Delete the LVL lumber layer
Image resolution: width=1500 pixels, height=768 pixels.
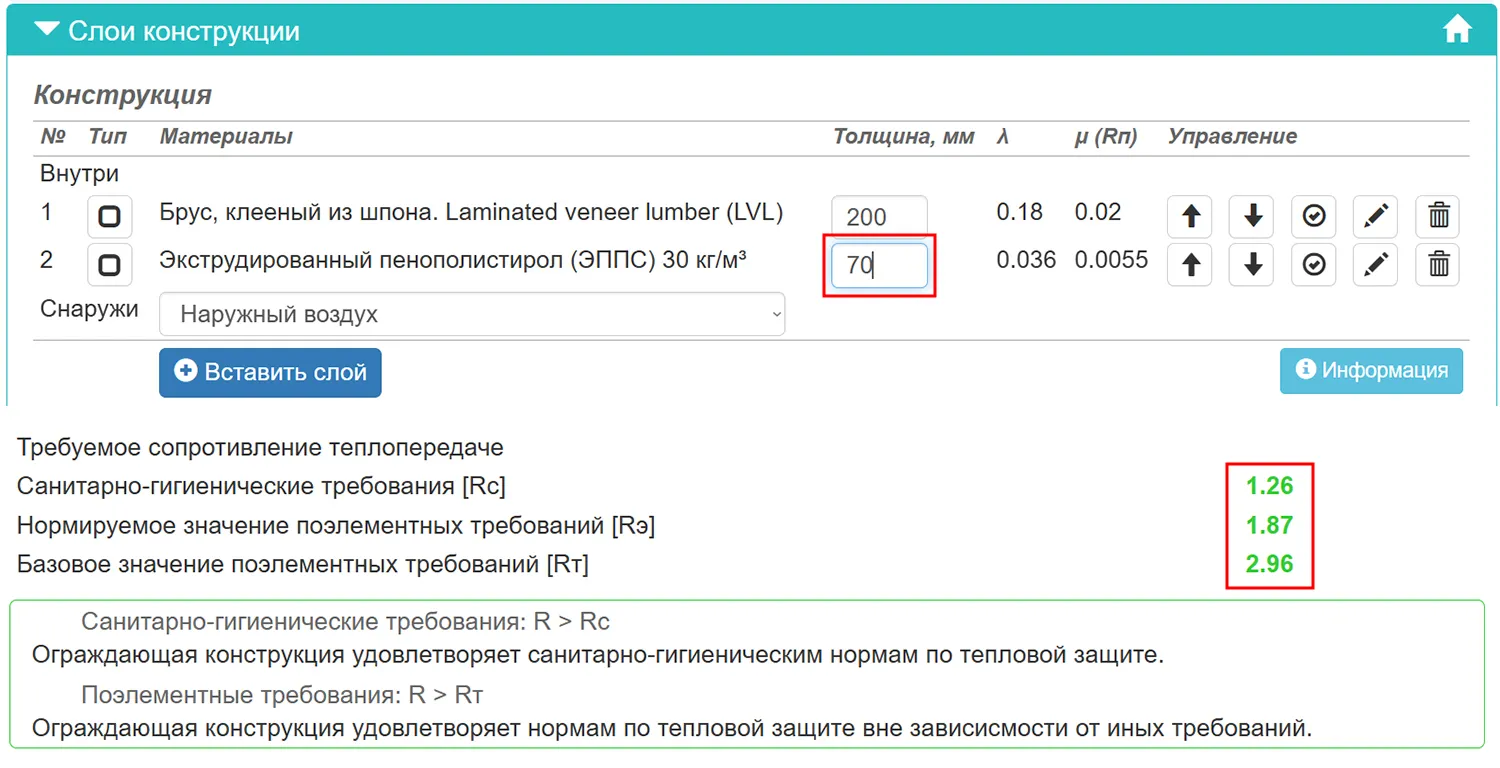click(x=1438, y=216)
